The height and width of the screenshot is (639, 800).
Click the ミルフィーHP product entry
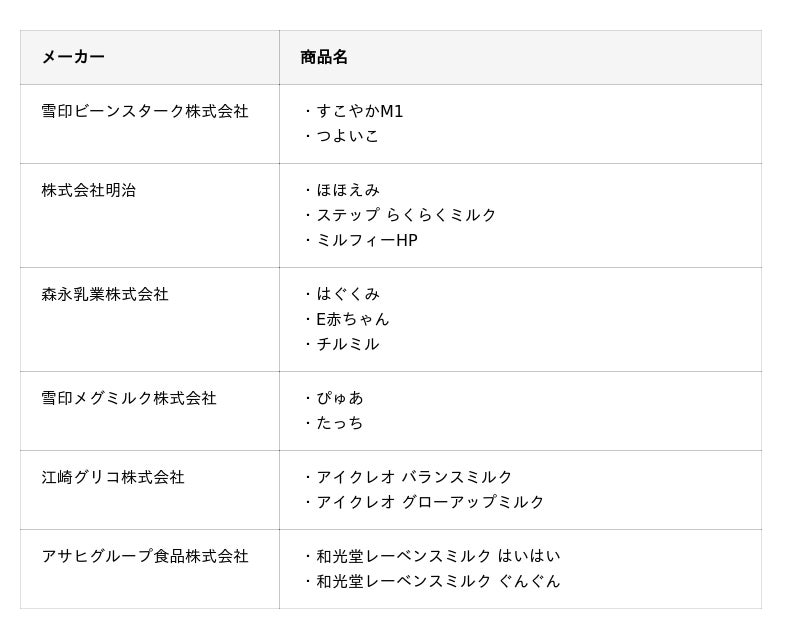pos(366,240)
